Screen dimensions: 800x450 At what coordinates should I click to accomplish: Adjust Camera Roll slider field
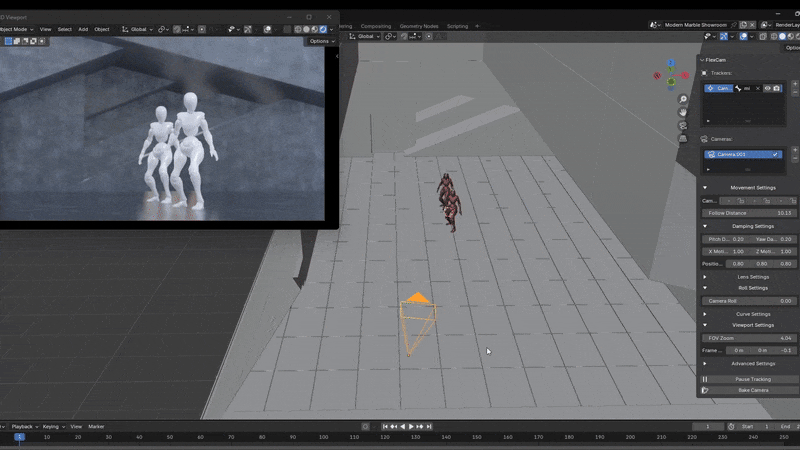tap(749, 301)
